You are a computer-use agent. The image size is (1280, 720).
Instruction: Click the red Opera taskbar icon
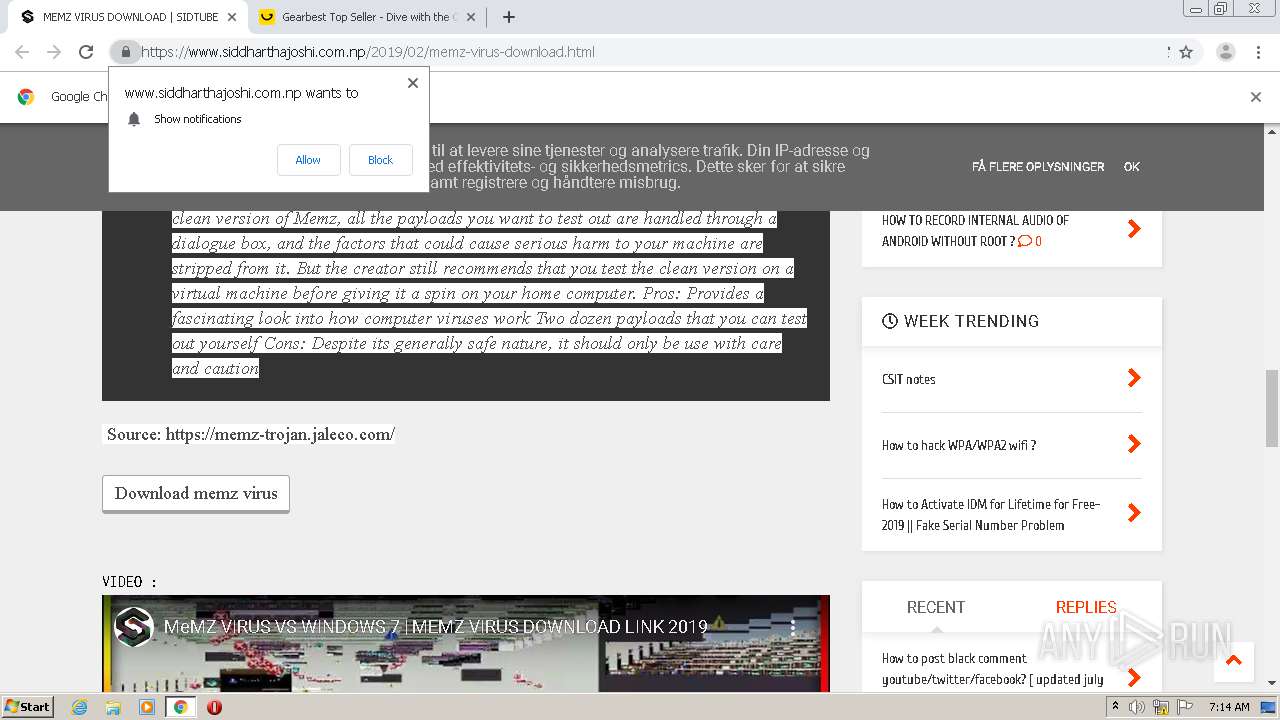214,707
